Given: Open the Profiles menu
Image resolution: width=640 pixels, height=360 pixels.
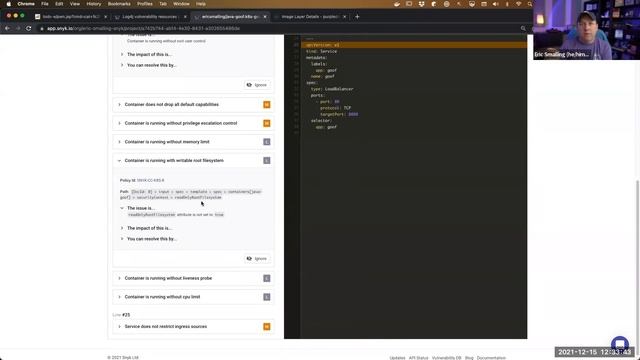Looking at the screenshot, I should [144, 4].
